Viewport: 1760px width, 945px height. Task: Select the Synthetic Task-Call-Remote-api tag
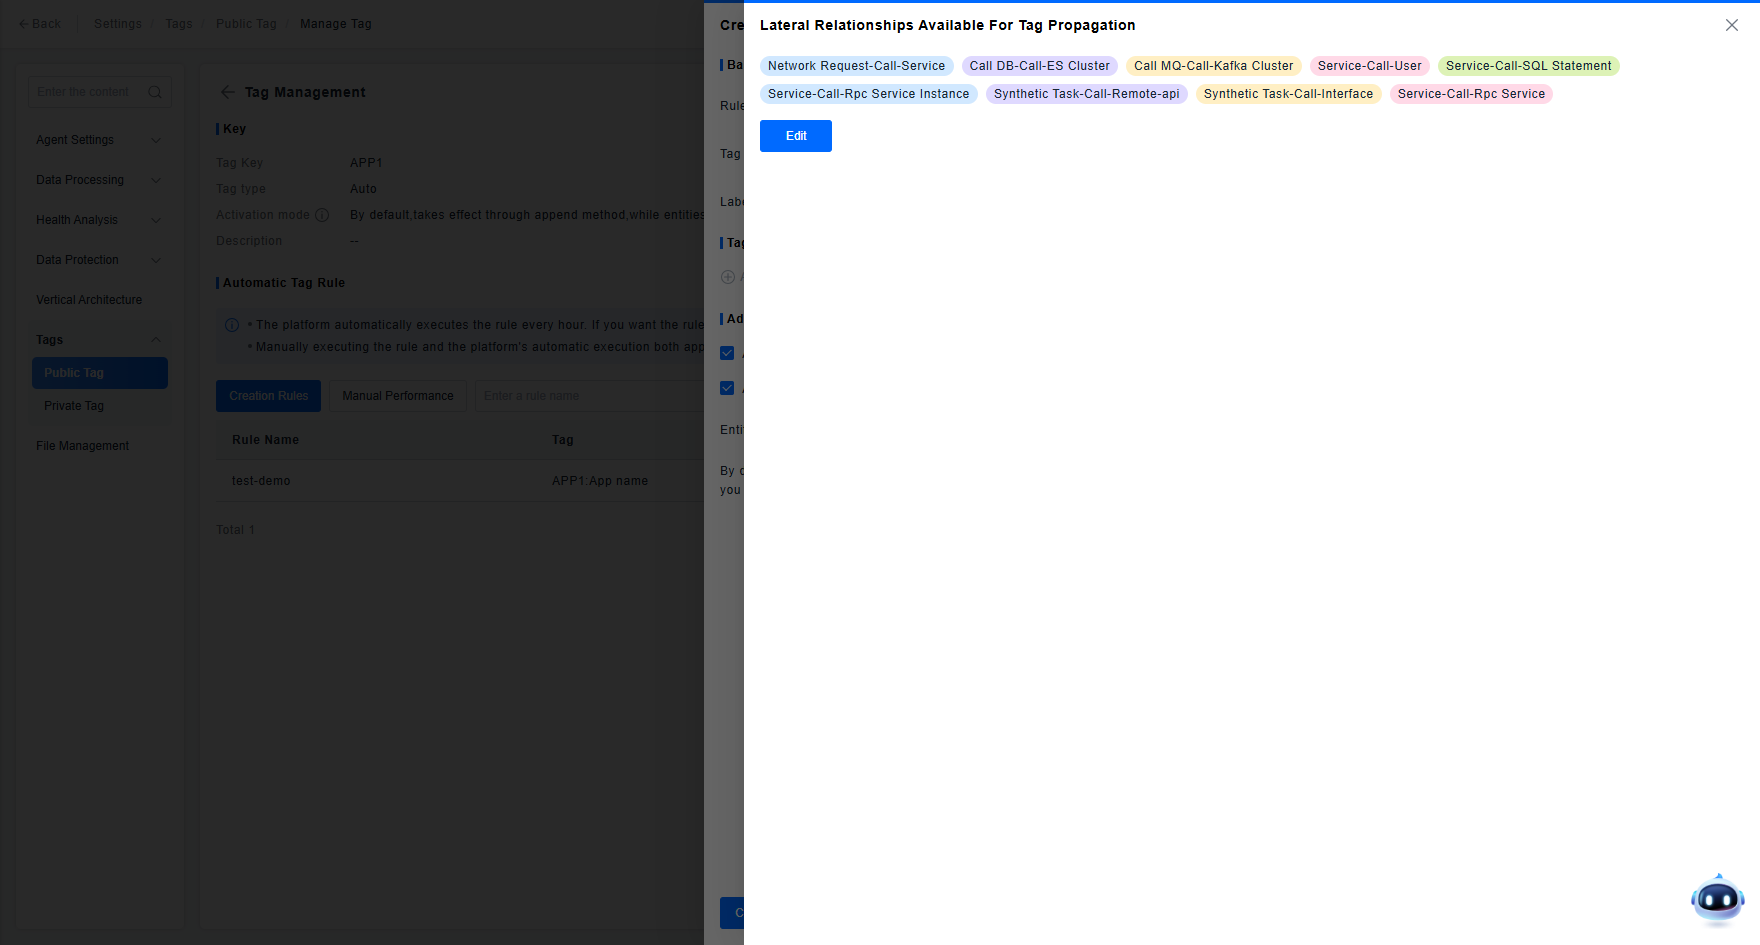point(1086,94)
